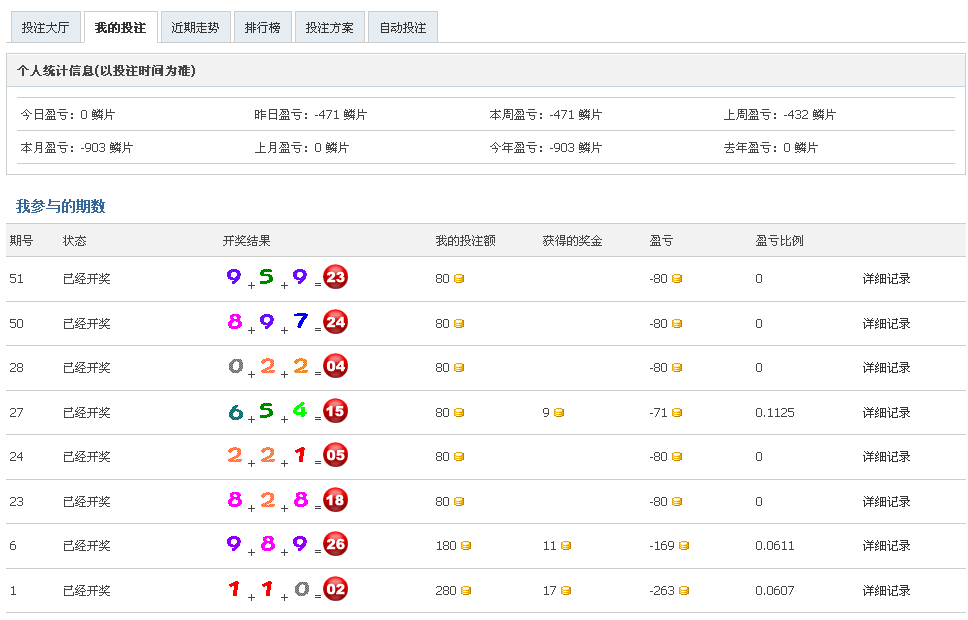Click the red result ball 24 in period 50
The height and width of the screenshot is (620, 968).
coord(336,322)
